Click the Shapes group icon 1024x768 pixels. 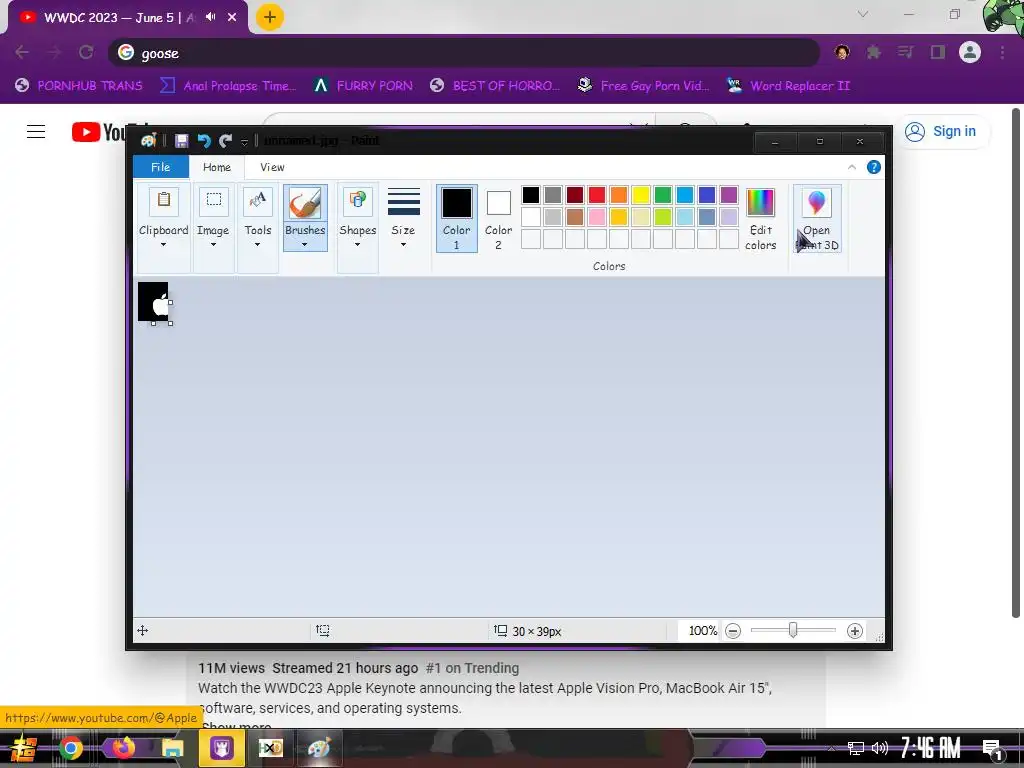pyautogui.click(x=357, y=200)
